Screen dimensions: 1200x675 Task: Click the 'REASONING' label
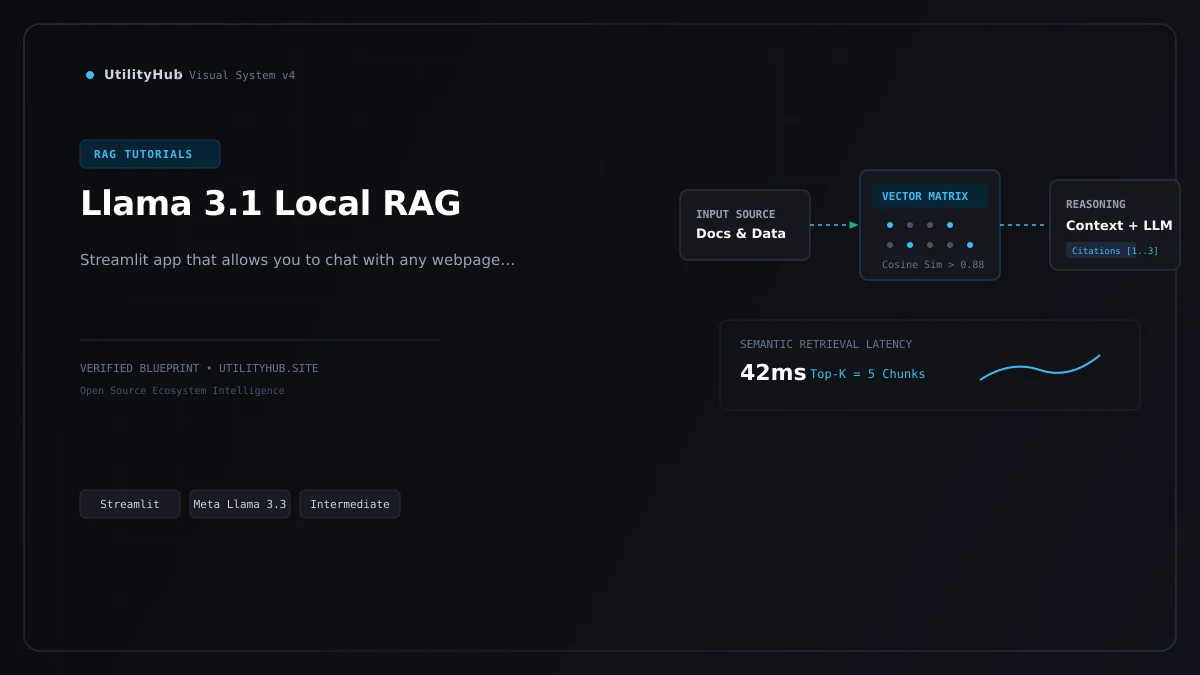tap(1096, 204)
